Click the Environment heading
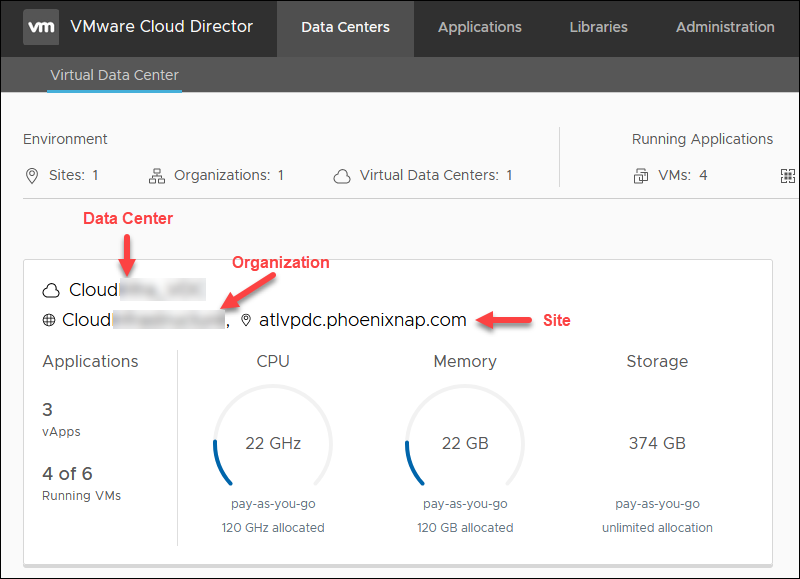Viewport: 800px width, 579px height. pyautogui.click(x=65, y=139)
